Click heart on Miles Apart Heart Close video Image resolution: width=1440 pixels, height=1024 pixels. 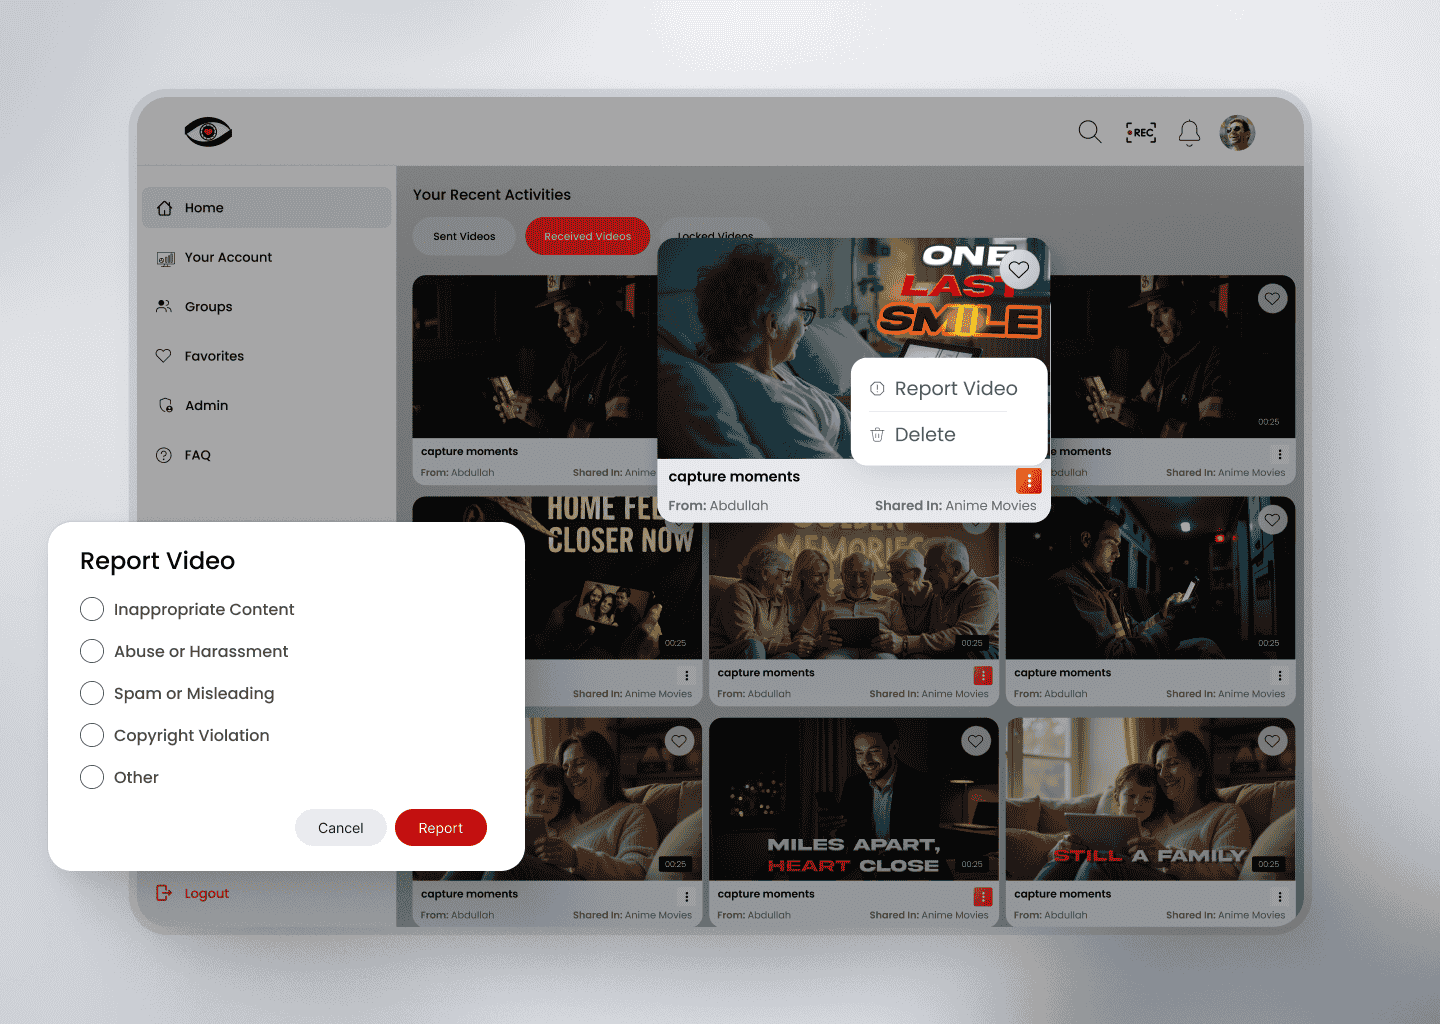[x=975, y=741]
